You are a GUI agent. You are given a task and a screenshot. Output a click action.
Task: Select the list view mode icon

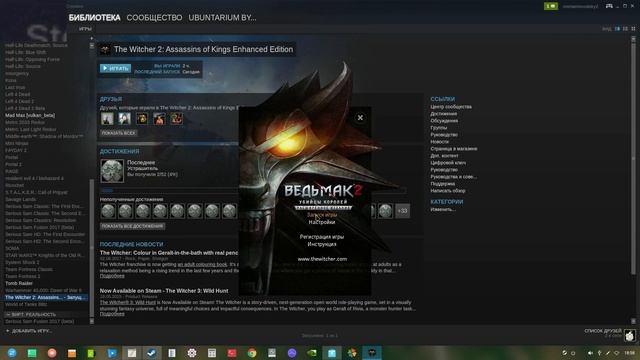point(625,29)
